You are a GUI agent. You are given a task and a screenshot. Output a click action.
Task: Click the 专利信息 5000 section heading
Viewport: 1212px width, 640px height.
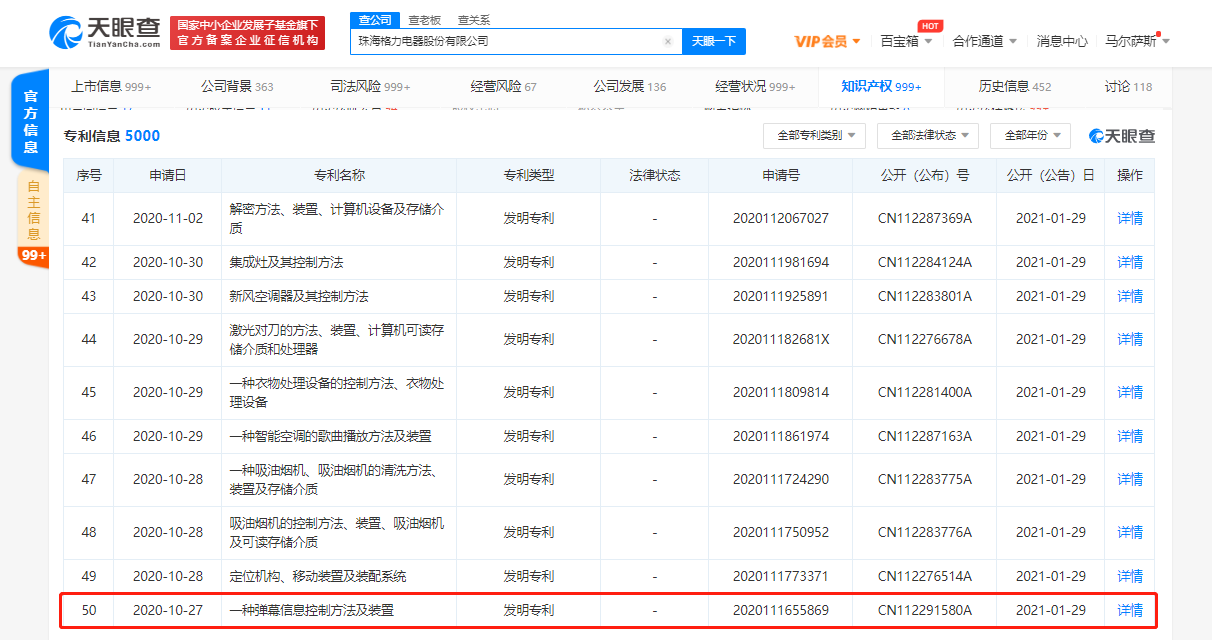tap(111, 136)
